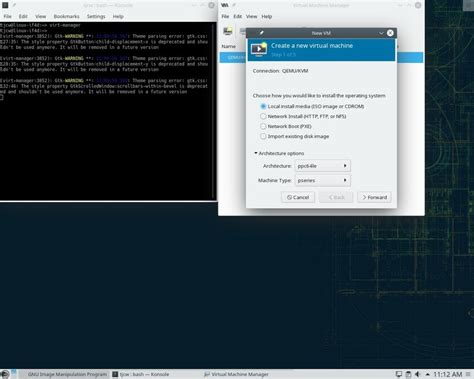Click 'Create a new virtual machine' heading
The image size is (474, 379).
coord(312,46)
